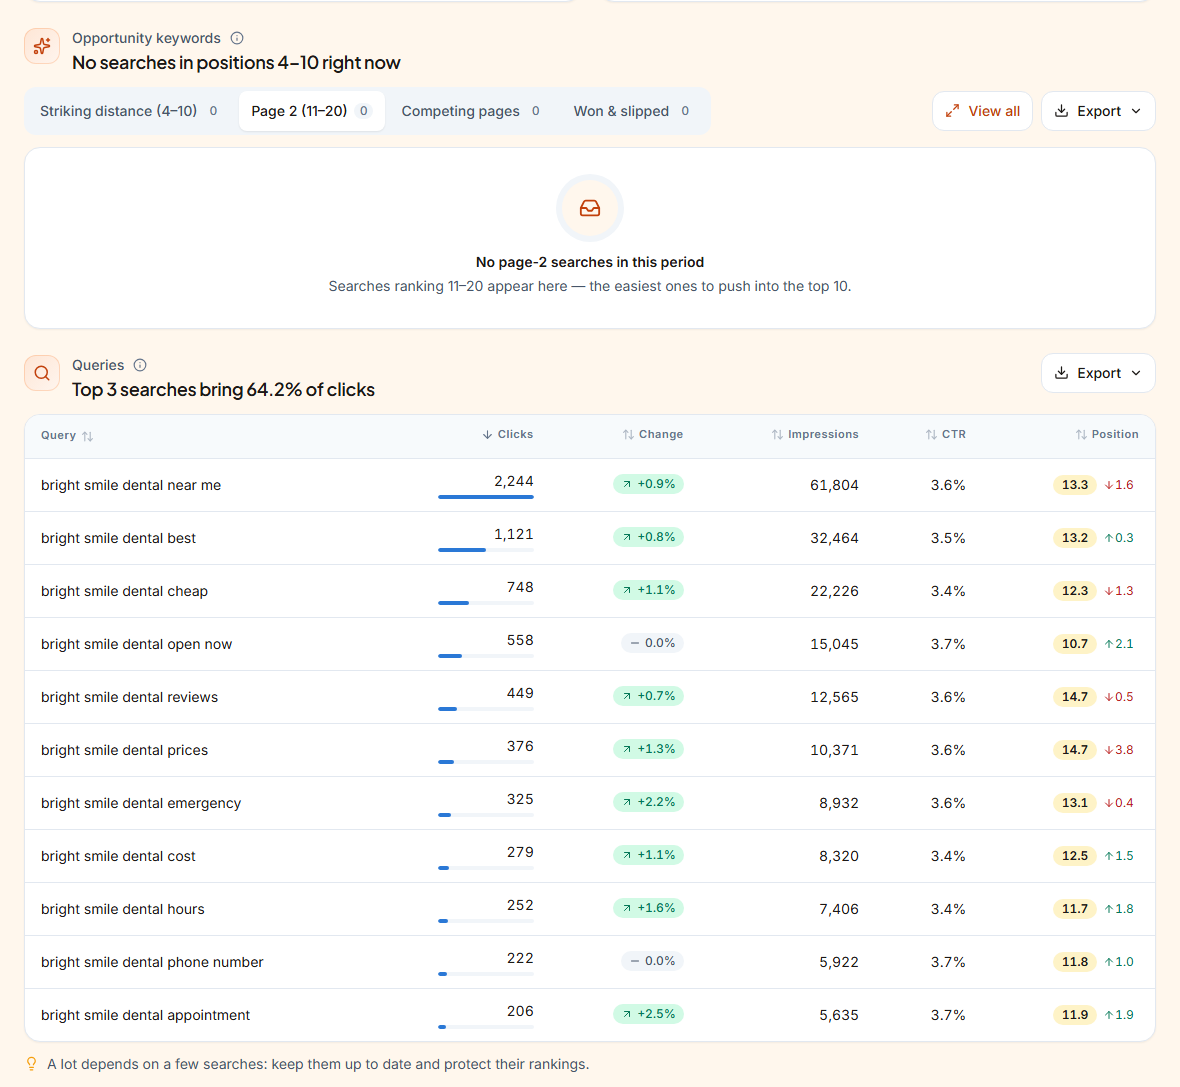Image resolution: width=1180 pixels, height=1087 pixels.
Task: Select the Page 2 (11–20) tab
Action: pyautogui.click(x=312, y=111)
